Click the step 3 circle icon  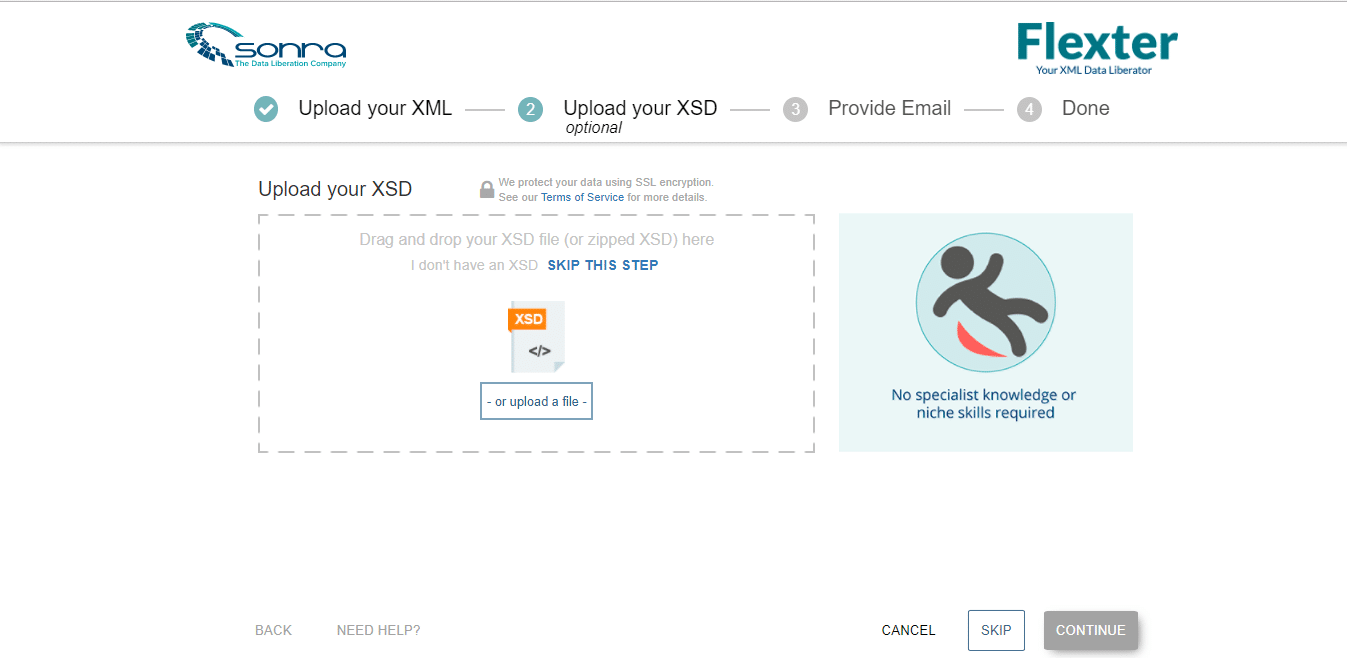[795, 109]
